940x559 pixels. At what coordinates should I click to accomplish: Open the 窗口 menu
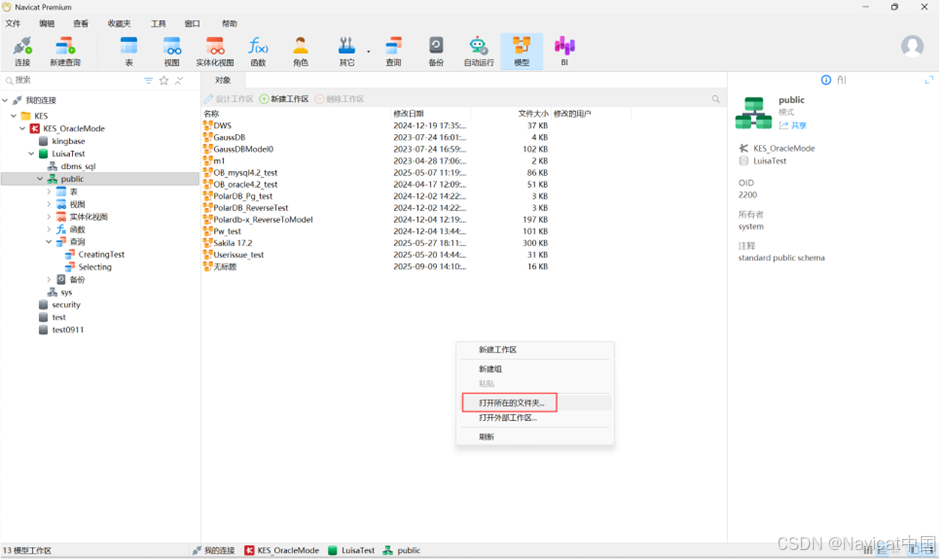192,23
